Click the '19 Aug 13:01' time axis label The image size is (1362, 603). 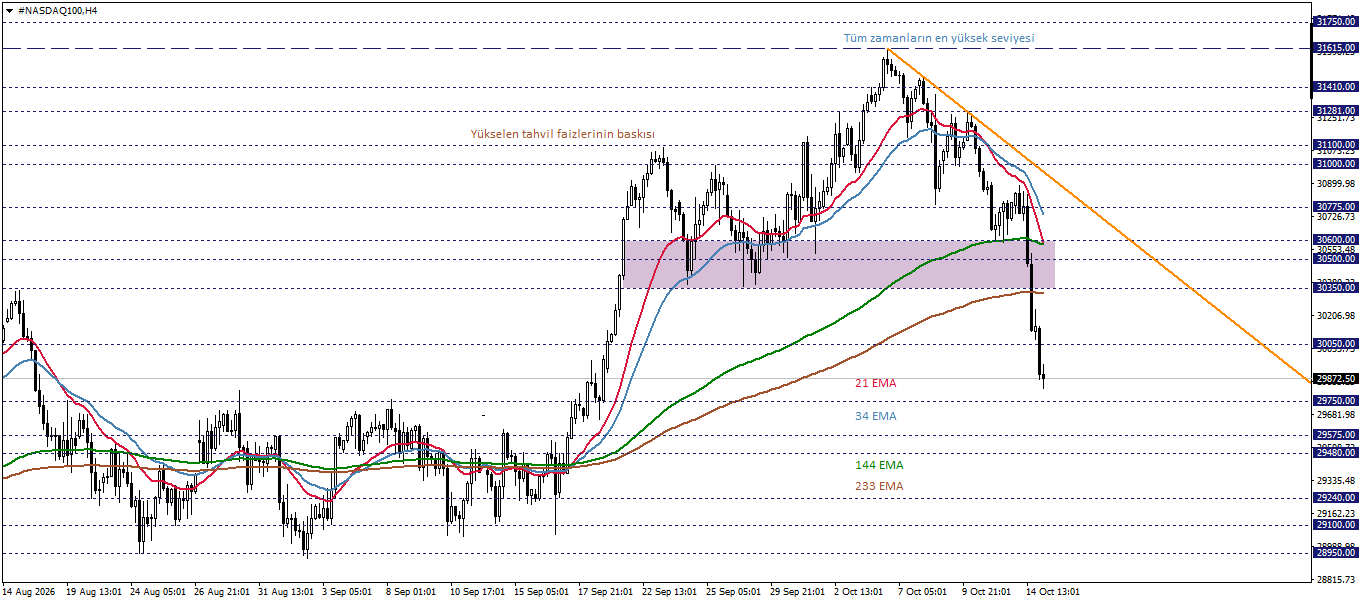click(94, 592)
